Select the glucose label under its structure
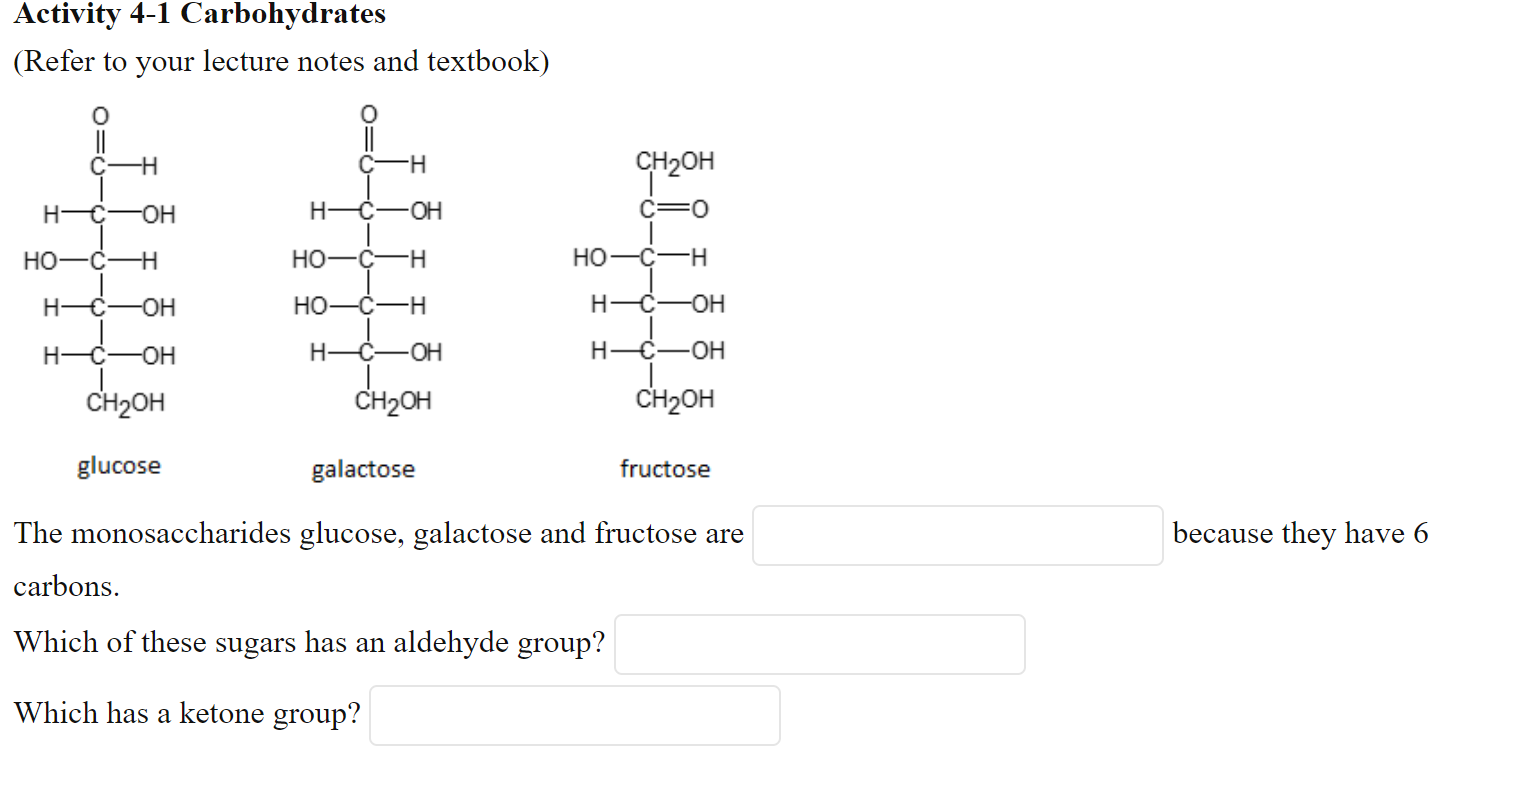 119,465
